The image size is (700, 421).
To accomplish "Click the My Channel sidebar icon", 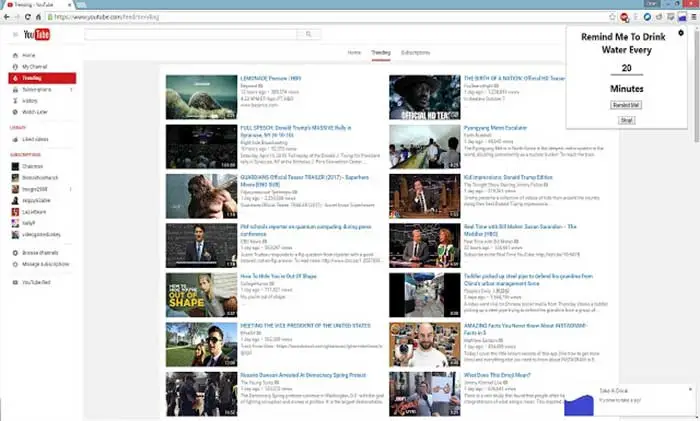I will 15,67.
